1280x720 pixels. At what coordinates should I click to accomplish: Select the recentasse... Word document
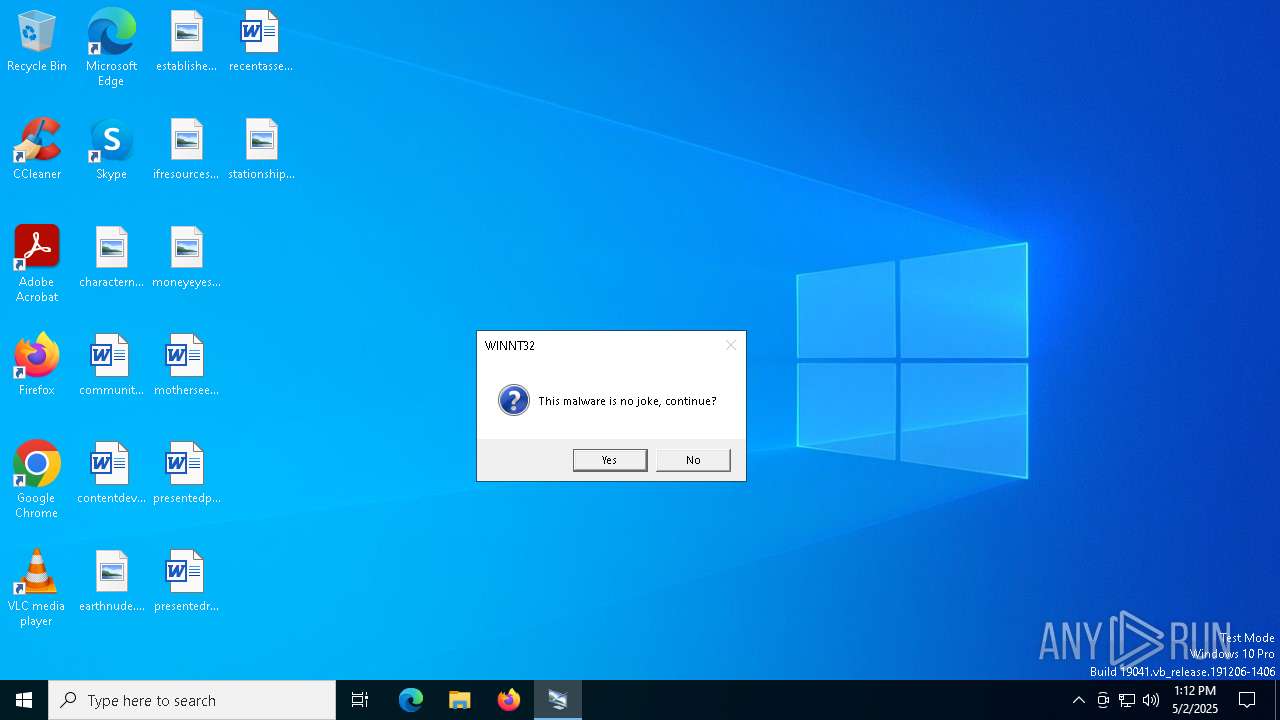(x=260, y=42)
